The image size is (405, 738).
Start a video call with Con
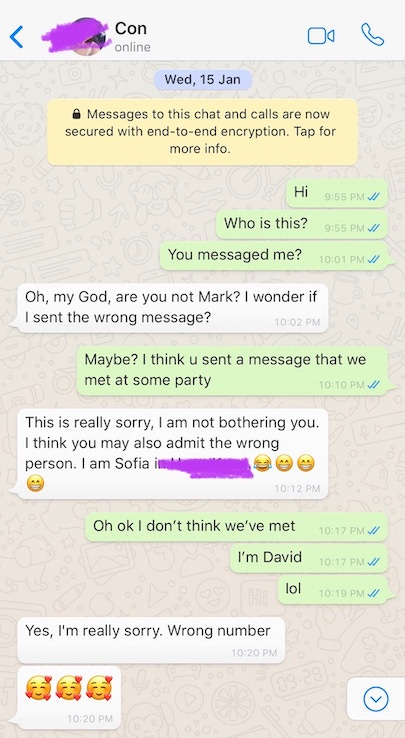coord(321,36)
